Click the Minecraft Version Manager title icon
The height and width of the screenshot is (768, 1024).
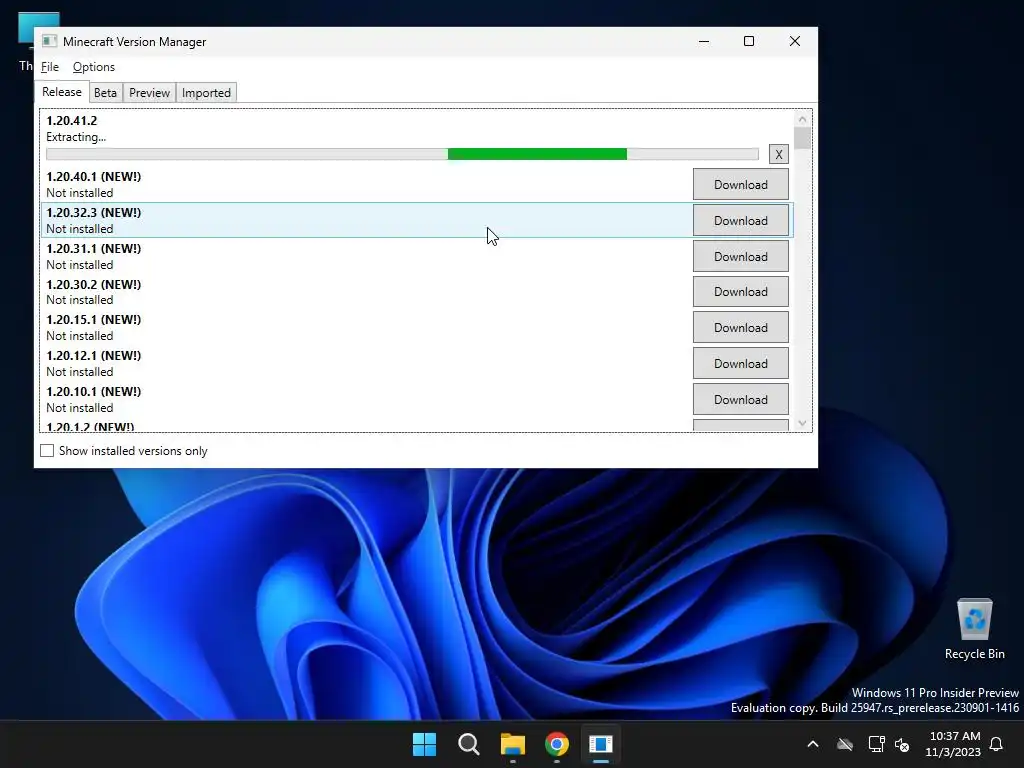tap(50, 41)
